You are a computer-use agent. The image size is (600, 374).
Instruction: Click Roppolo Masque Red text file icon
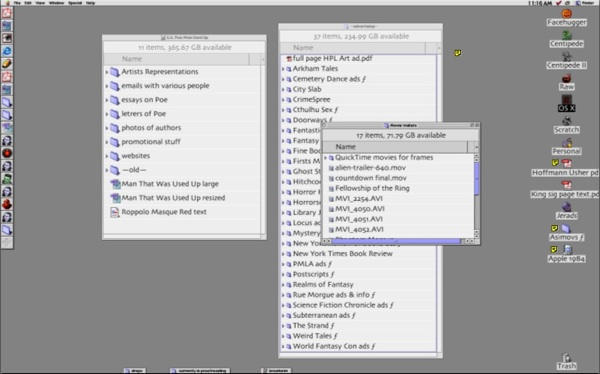pyautogui.click(x=115, y=212)
